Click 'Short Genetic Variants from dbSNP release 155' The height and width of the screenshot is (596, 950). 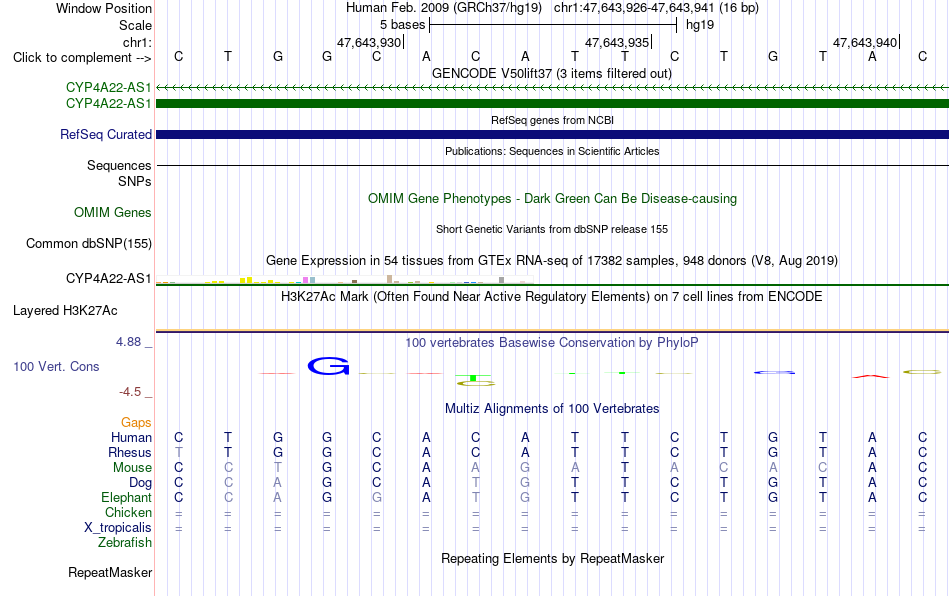pyautogui.click(x=552, y=229)
